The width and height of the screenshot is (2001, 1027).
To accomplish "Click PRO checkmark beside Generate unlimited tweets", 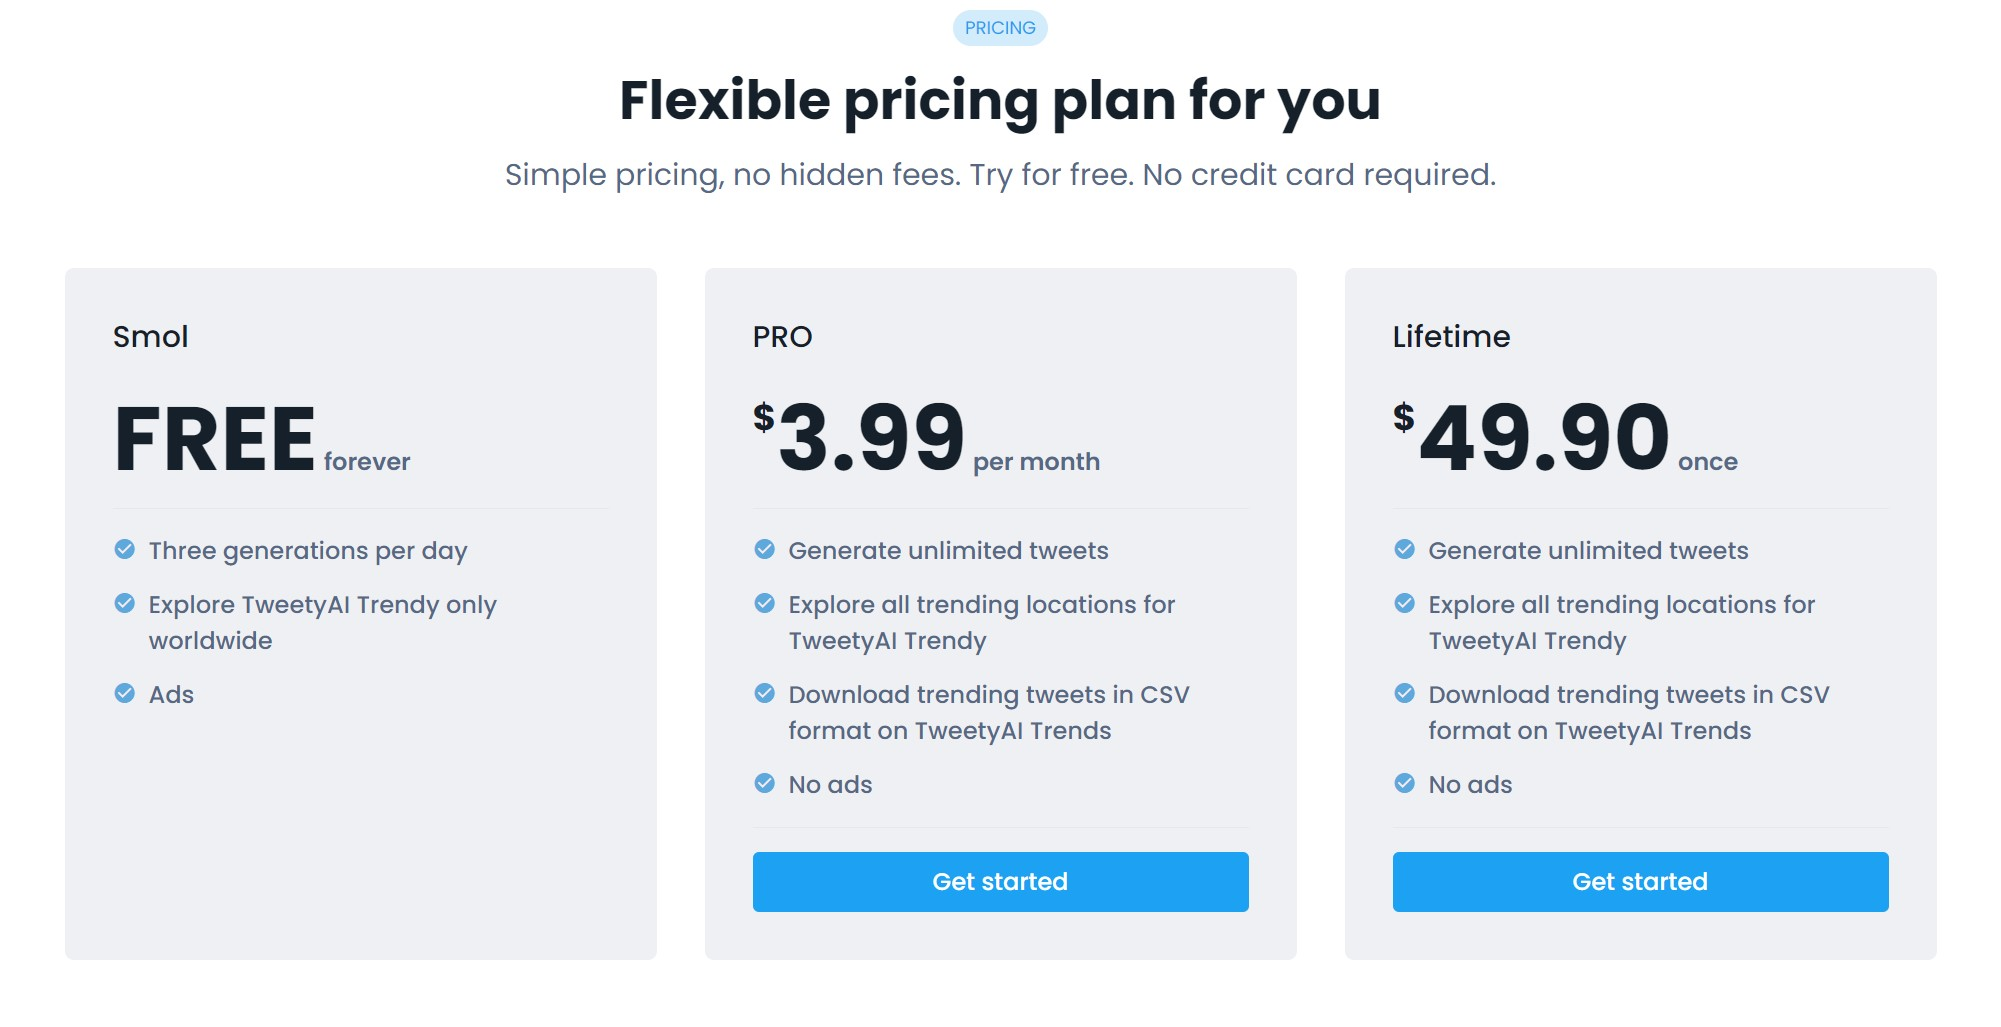I will [x=765, y=549].
